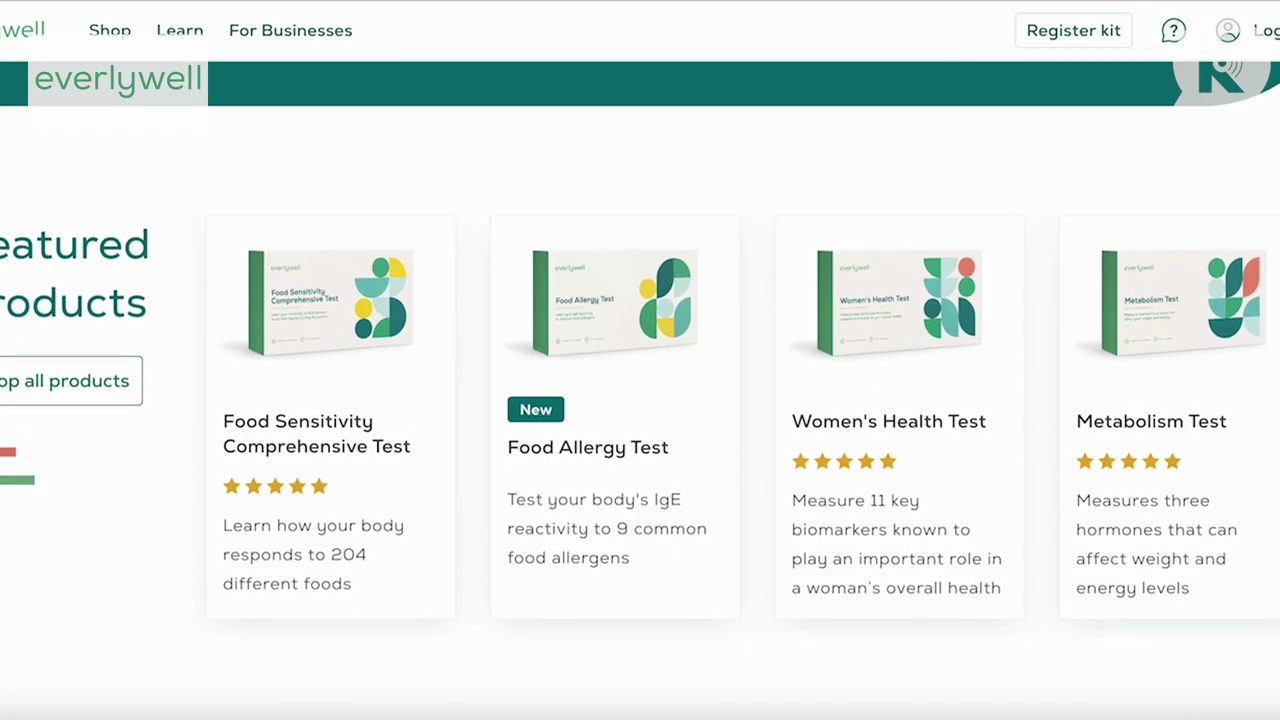Click the Women's Health Test box image
The height and width of the screenshot is (720, 1280).
pos(898,302)
